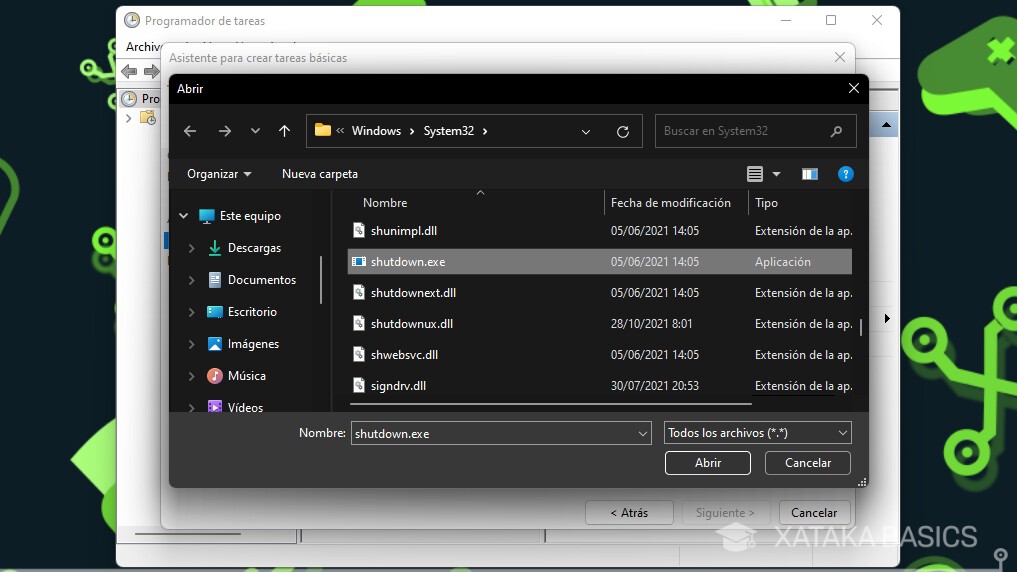Click the forward navigation arrow
The width and height of the screenshot is (1017, 572).
[224, 131]
